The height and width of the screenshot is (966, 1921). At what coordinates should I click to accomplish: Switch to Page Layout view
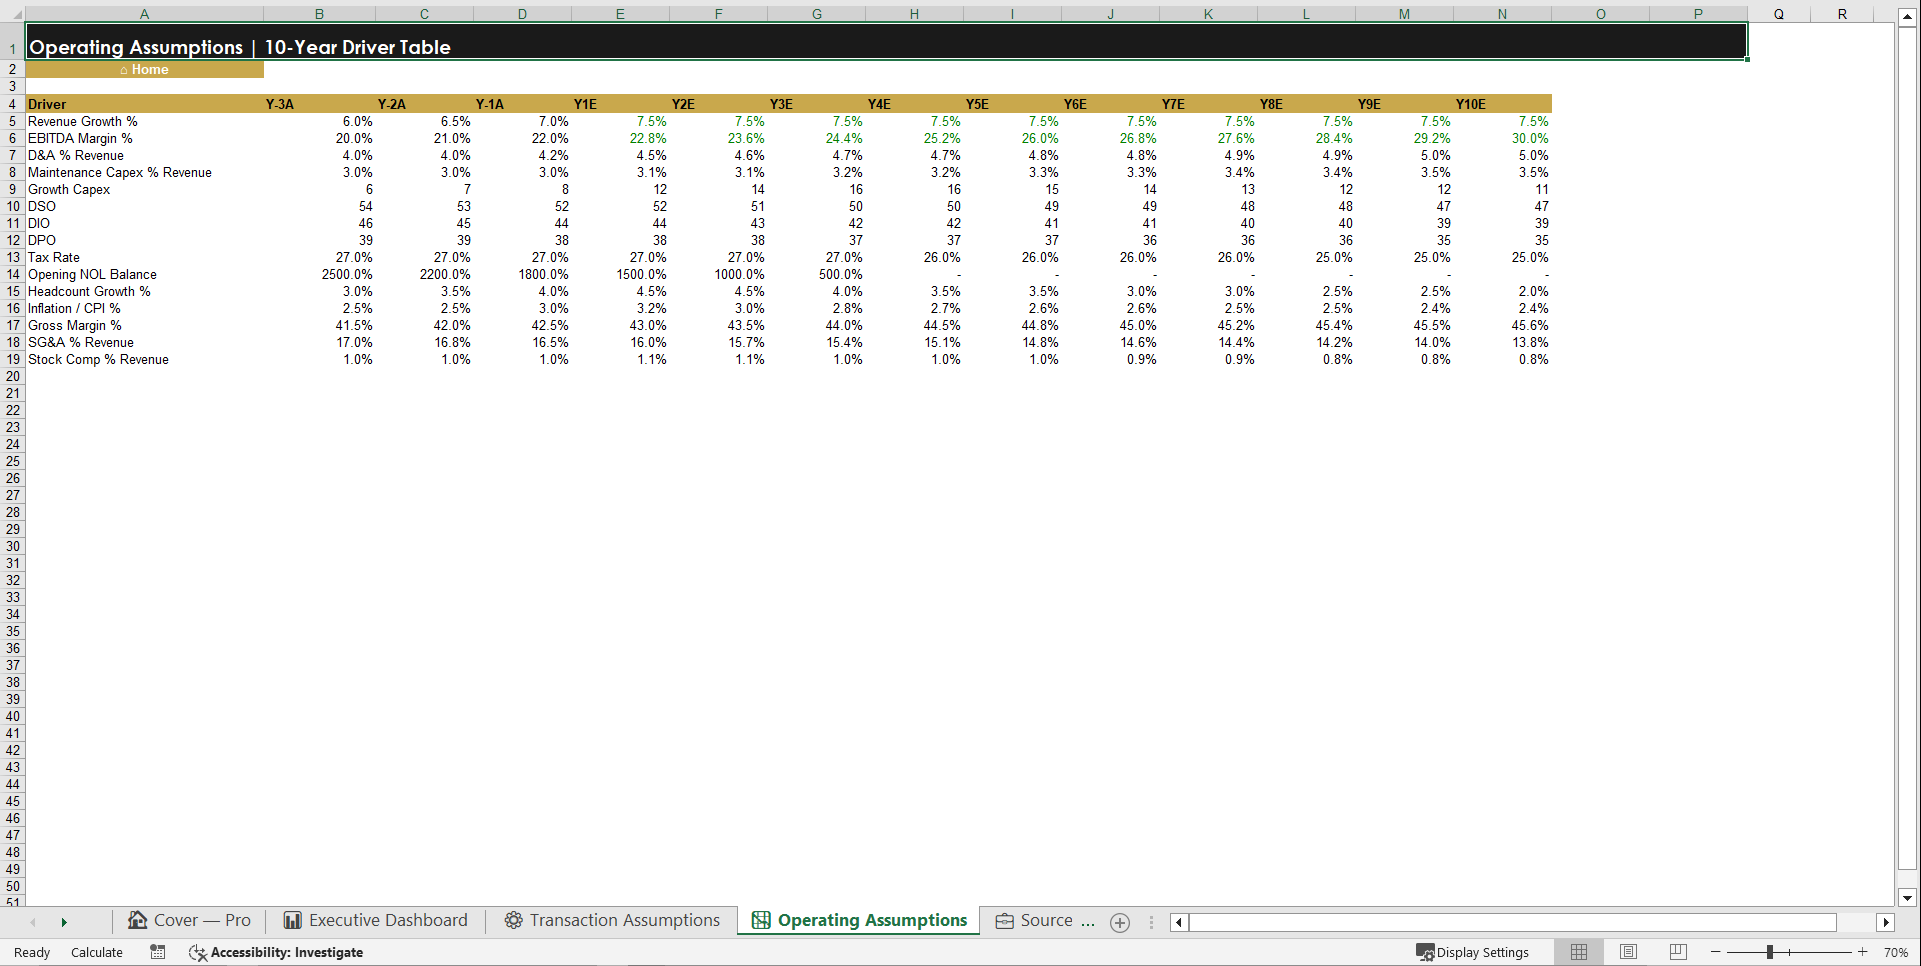tap(1628, 952)
